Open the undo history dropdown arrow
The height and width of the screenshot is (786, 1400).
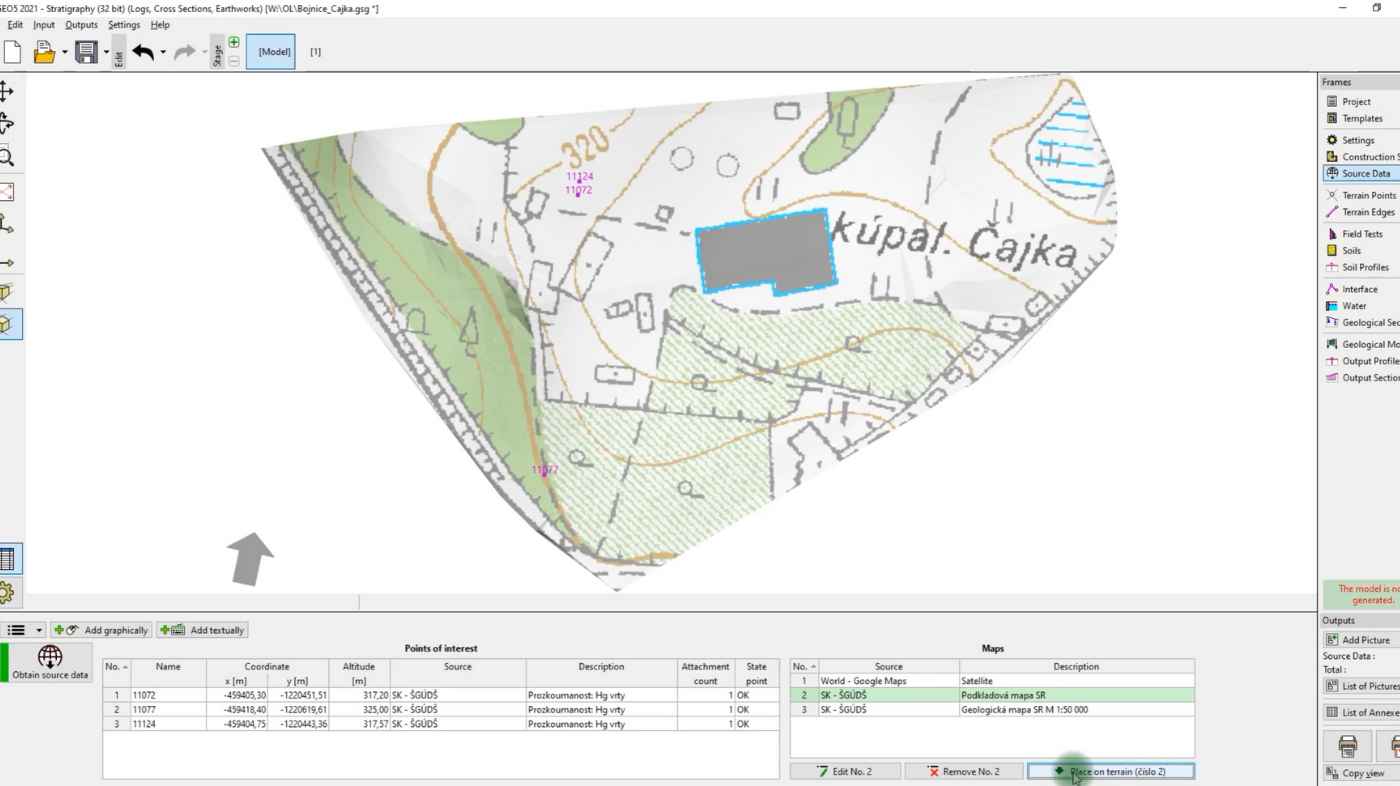(x=163, y=52)
